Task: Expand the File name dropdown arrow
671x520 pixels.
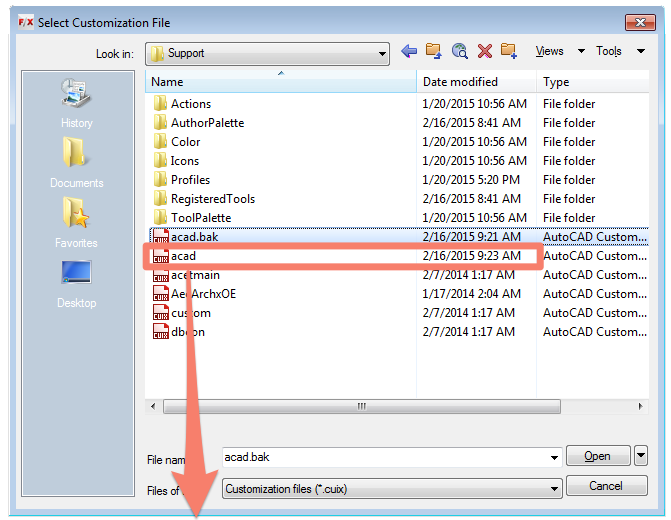Action: coord(554,458)
